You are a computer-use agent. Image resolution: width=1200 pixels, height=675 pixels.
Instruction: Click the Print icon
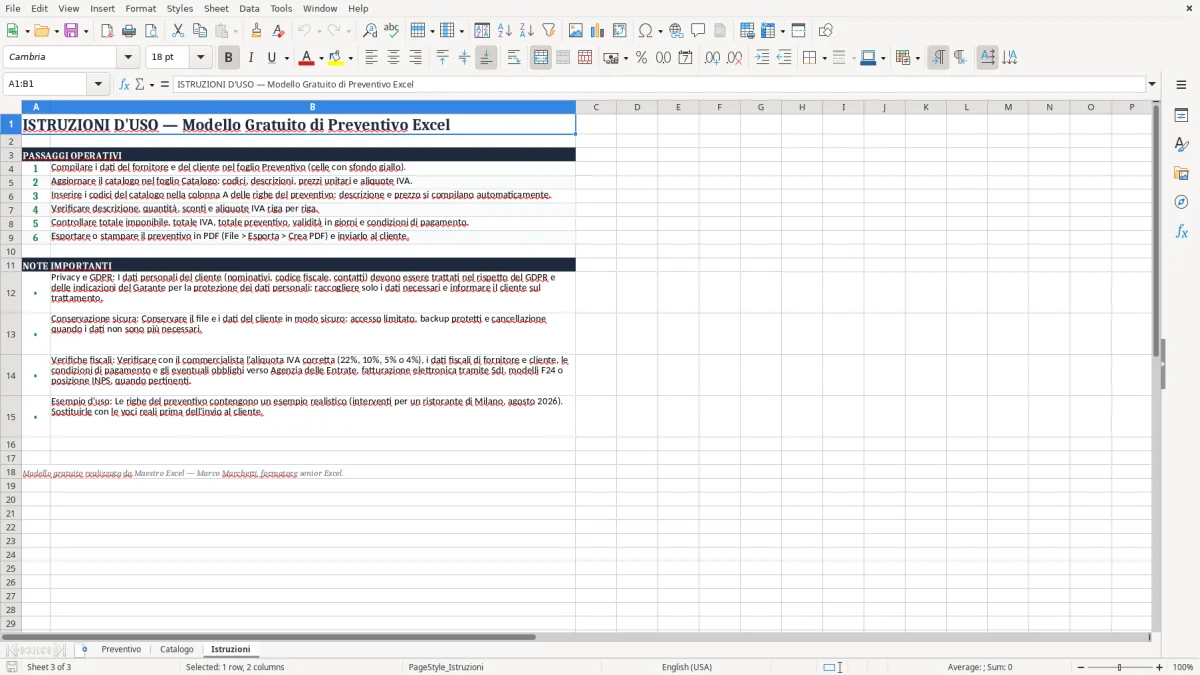(129, 31)
